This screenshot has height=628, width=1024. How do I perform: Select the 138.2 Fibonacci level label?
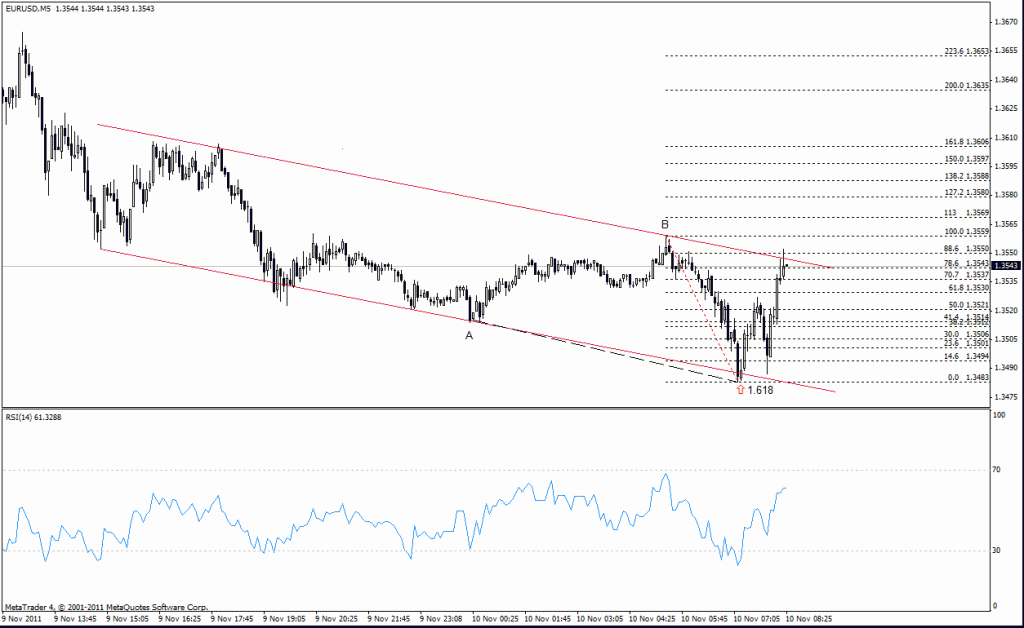(x=967, y=176)
